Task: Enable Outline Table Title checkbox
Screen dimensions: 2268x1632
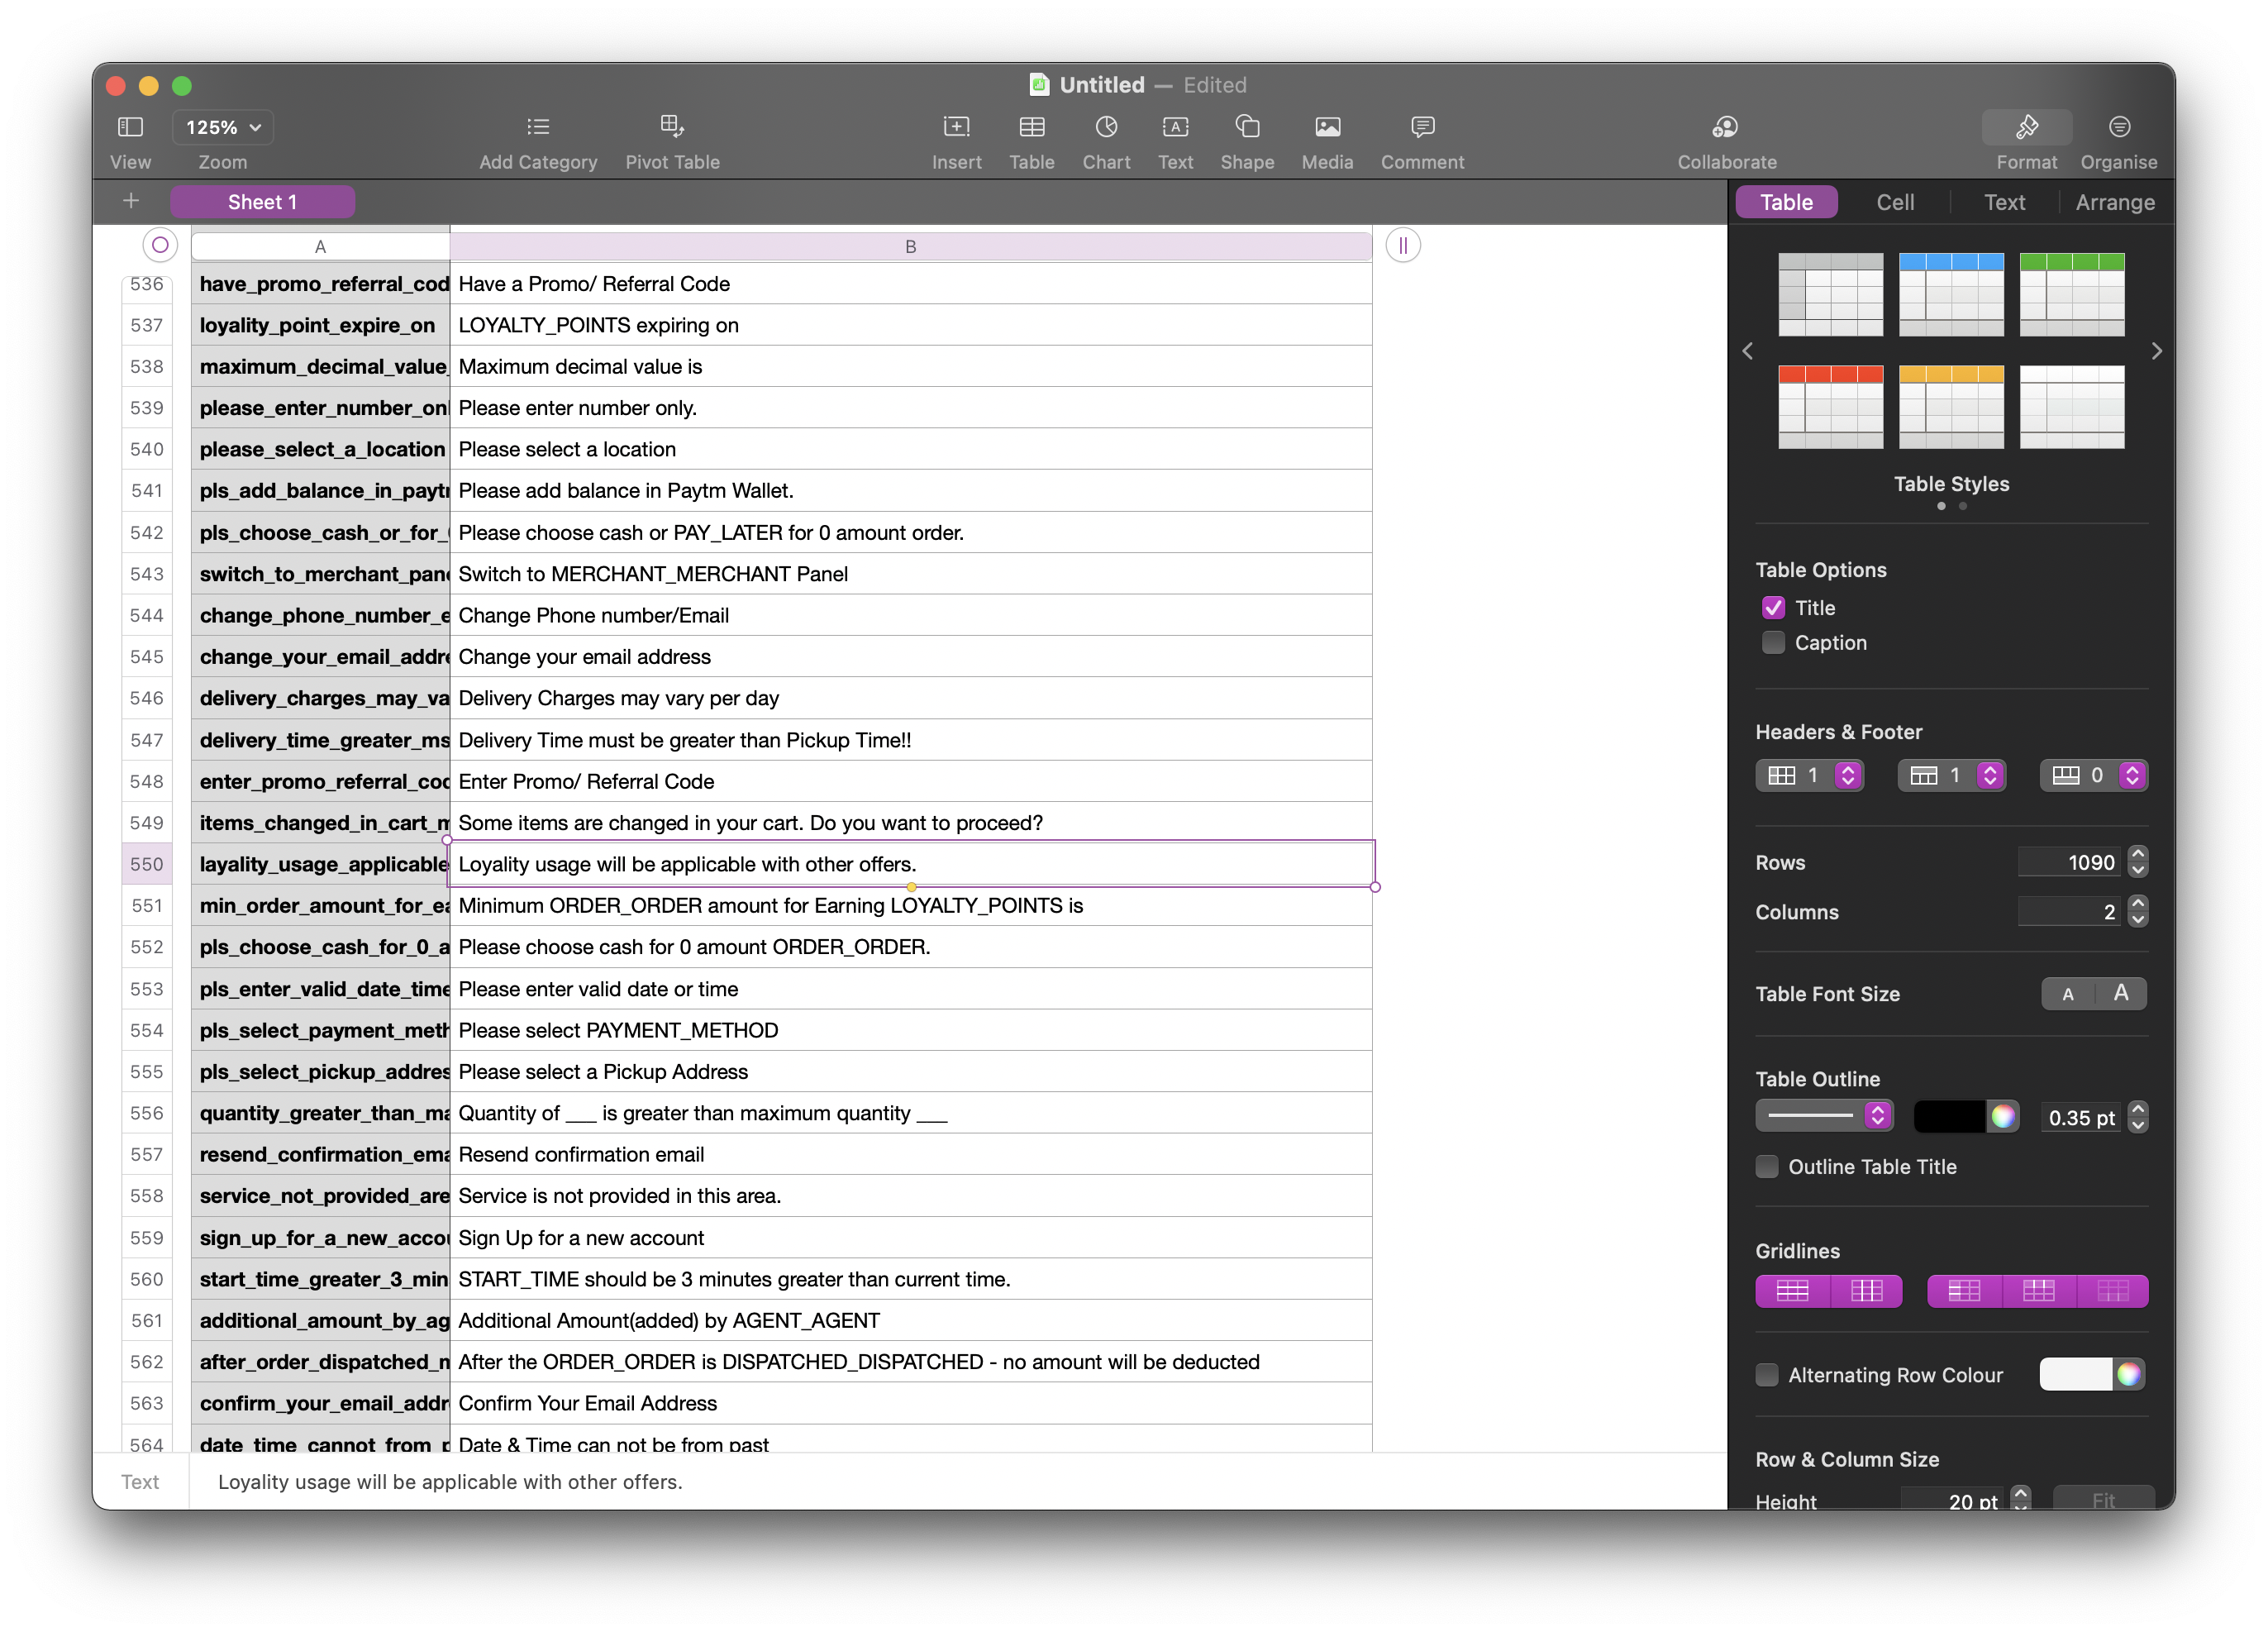Action: coord(1767,1167)
